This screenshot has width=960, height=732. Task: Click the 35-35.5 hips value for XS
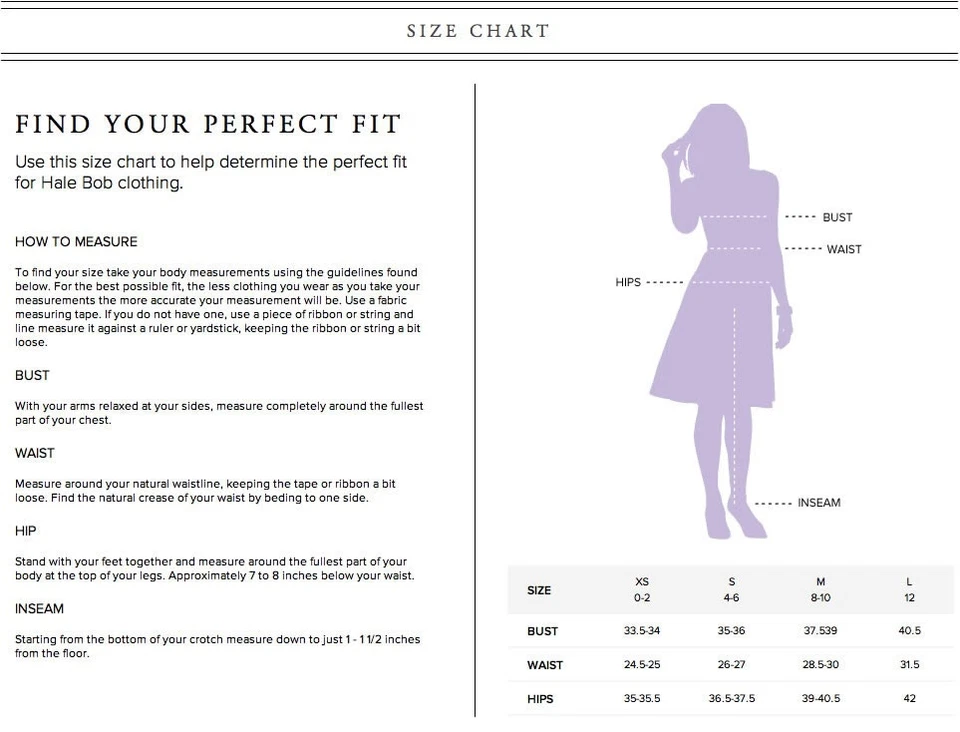point(642,699)
